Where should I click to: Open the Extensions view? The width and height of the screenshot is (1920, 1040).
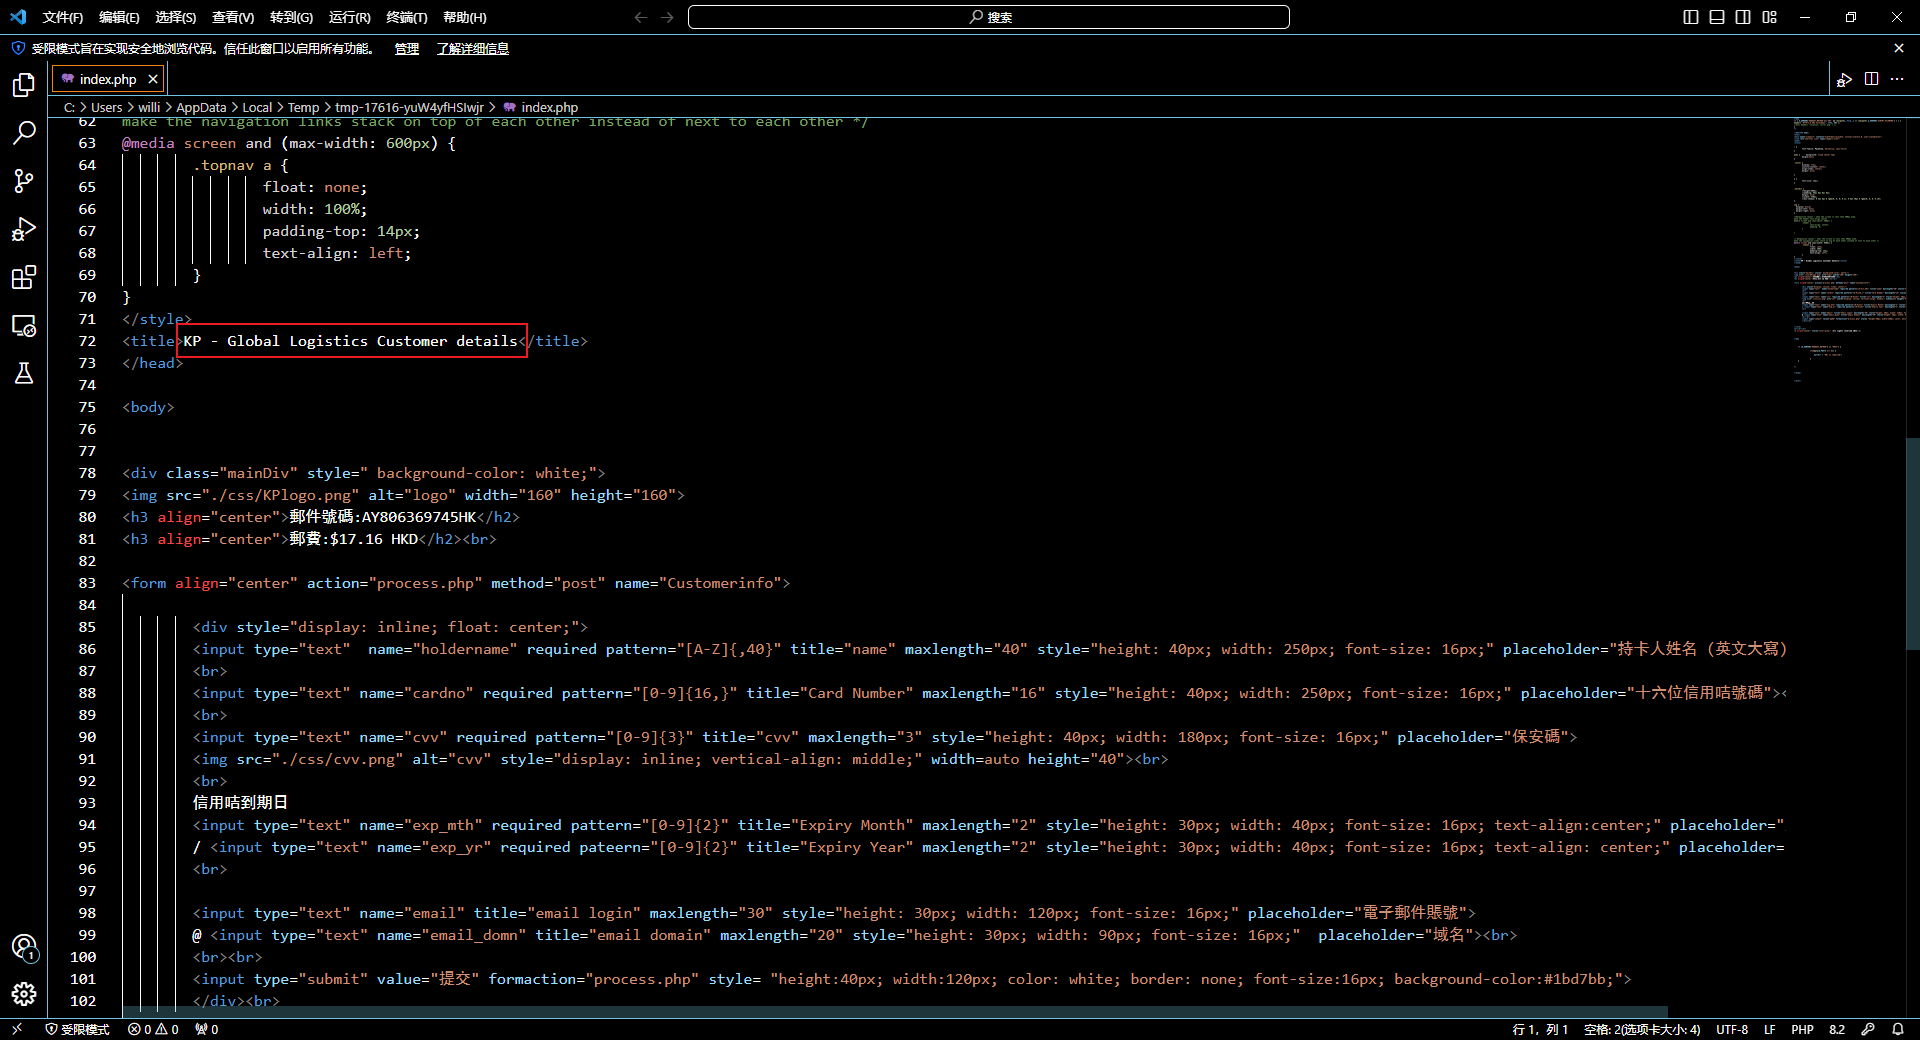click(24, 277)
